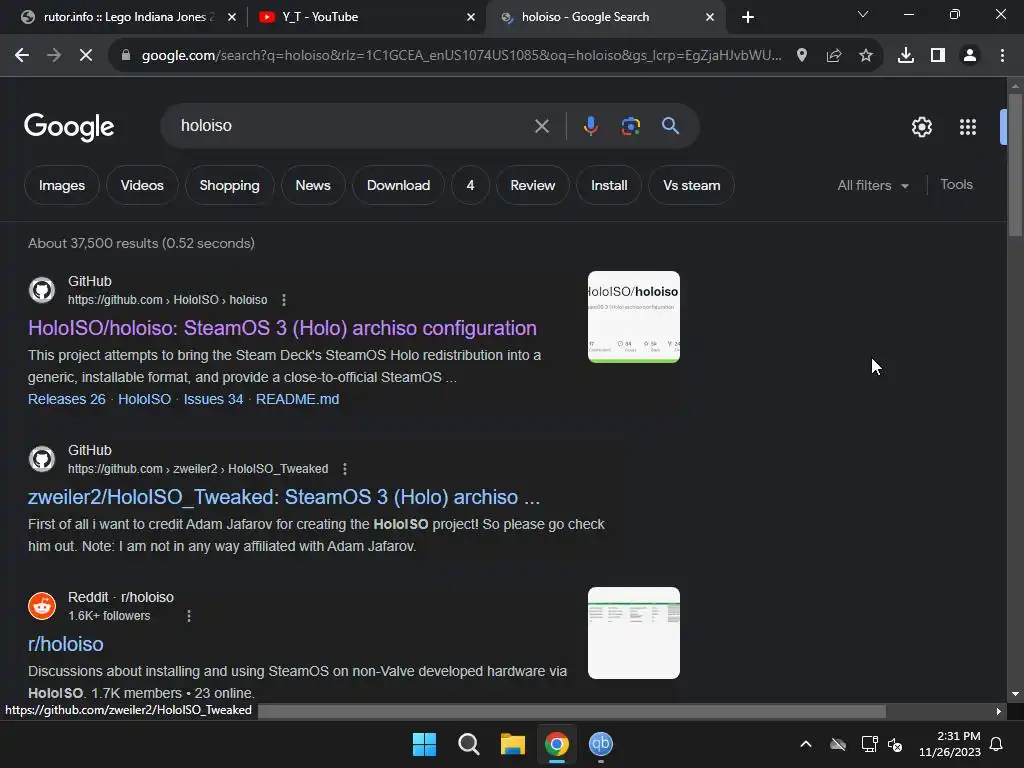Open Windows taskbar search
1024x768 pixels.
click(468, 744)
